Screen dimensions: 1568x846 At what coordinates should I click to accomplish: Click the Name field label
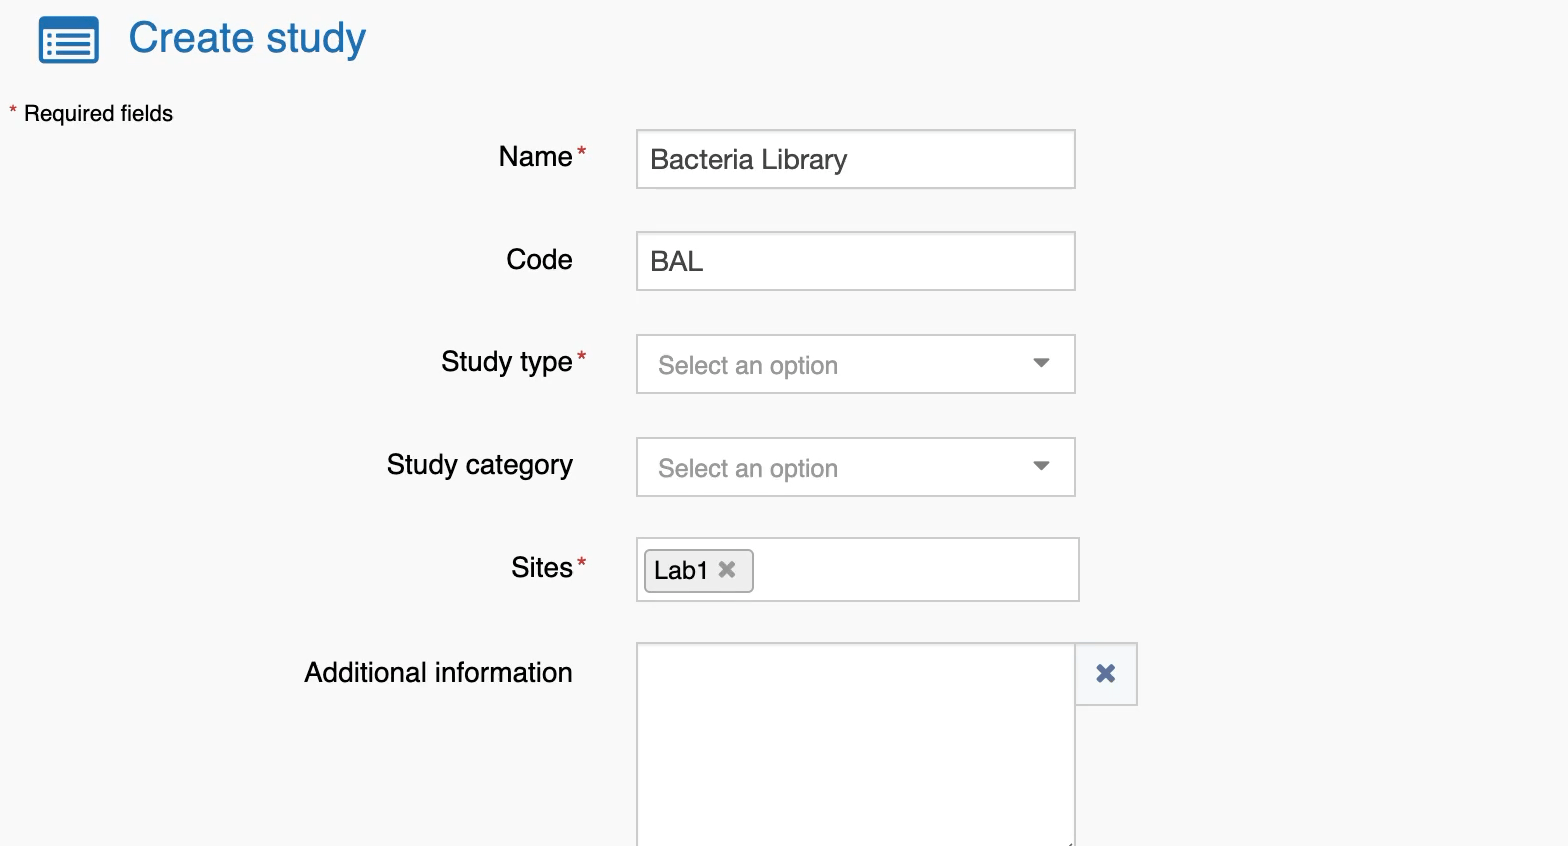[x=535, y=157]
